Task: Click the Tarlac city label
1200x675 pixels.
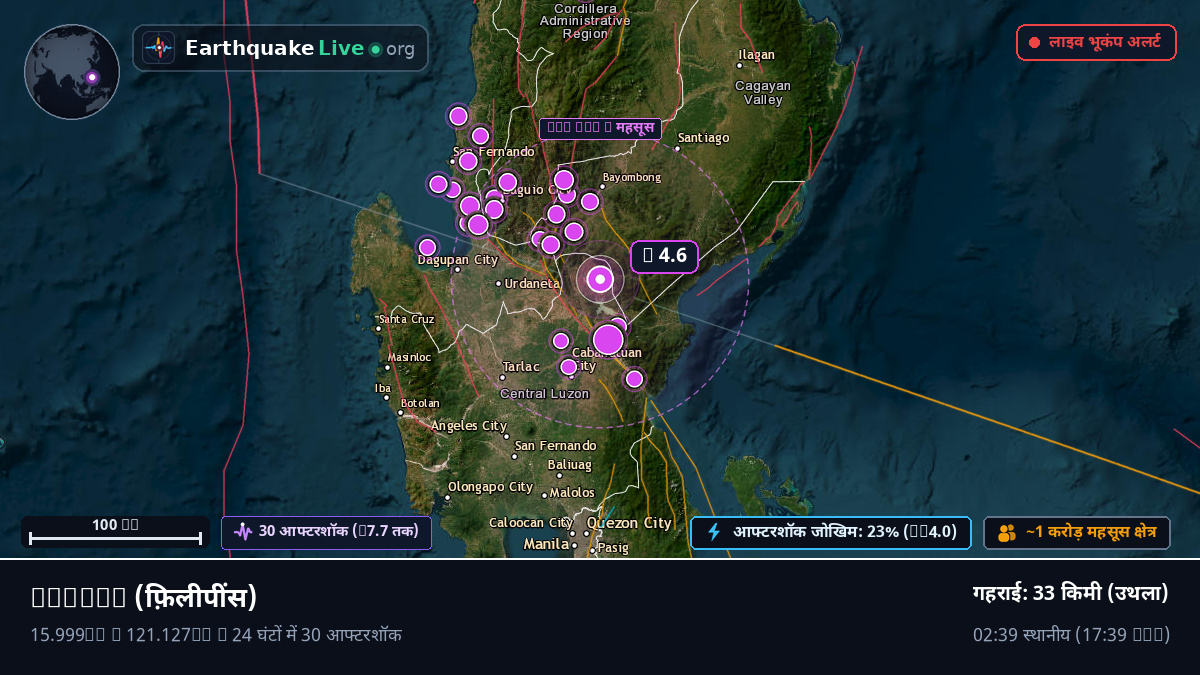Action: coord(521,367)
